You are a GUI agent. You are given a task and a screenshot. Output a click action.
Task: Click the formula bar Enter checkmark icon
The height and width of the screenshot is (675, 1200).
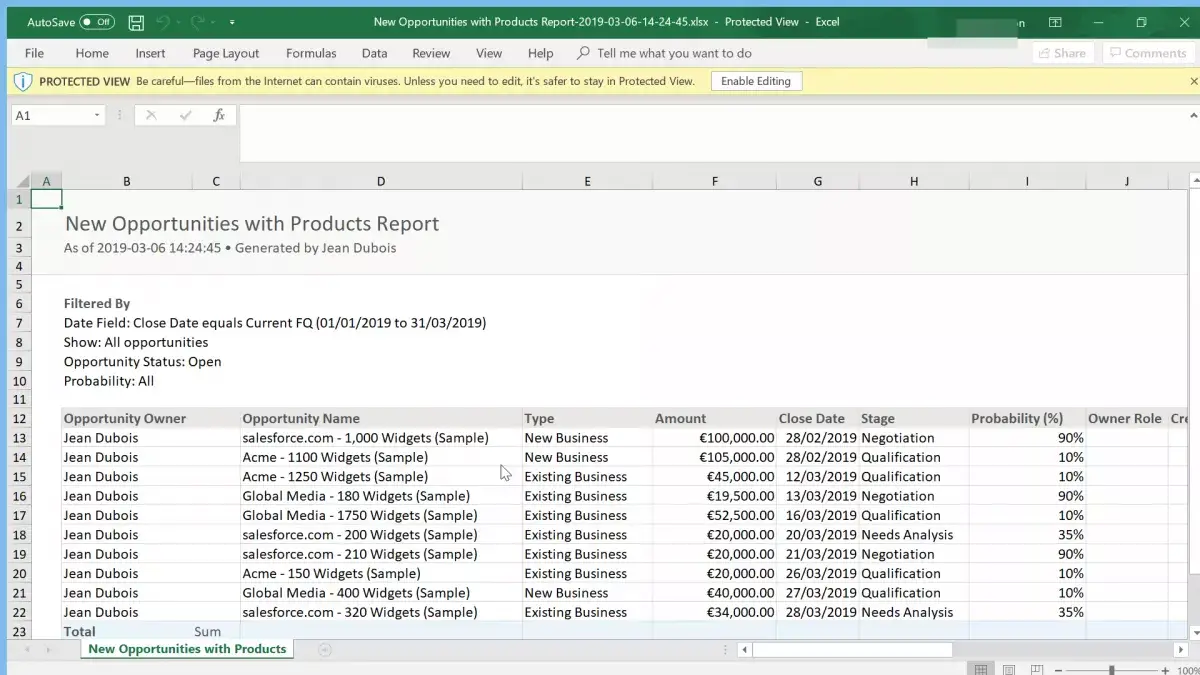tap(185, 115)
